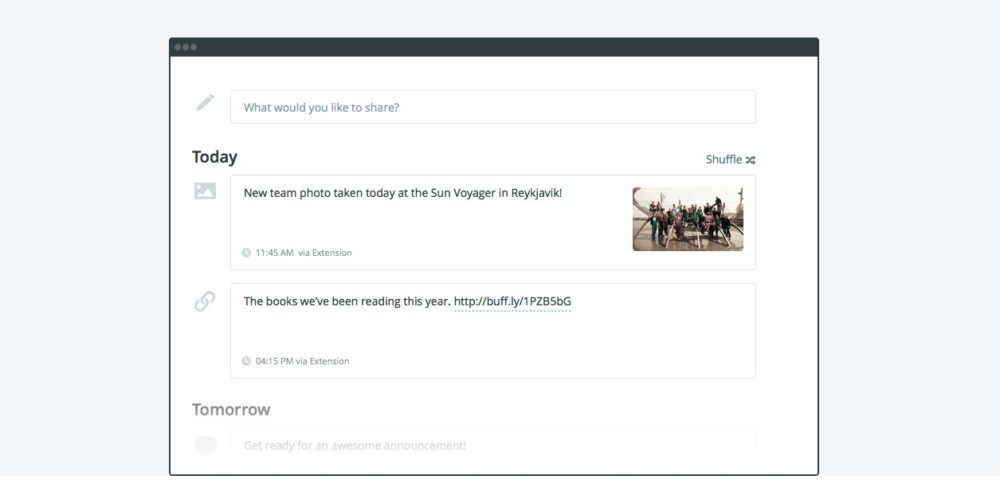Focus the 'What would you like to share?' field

(x=492, y=107)
